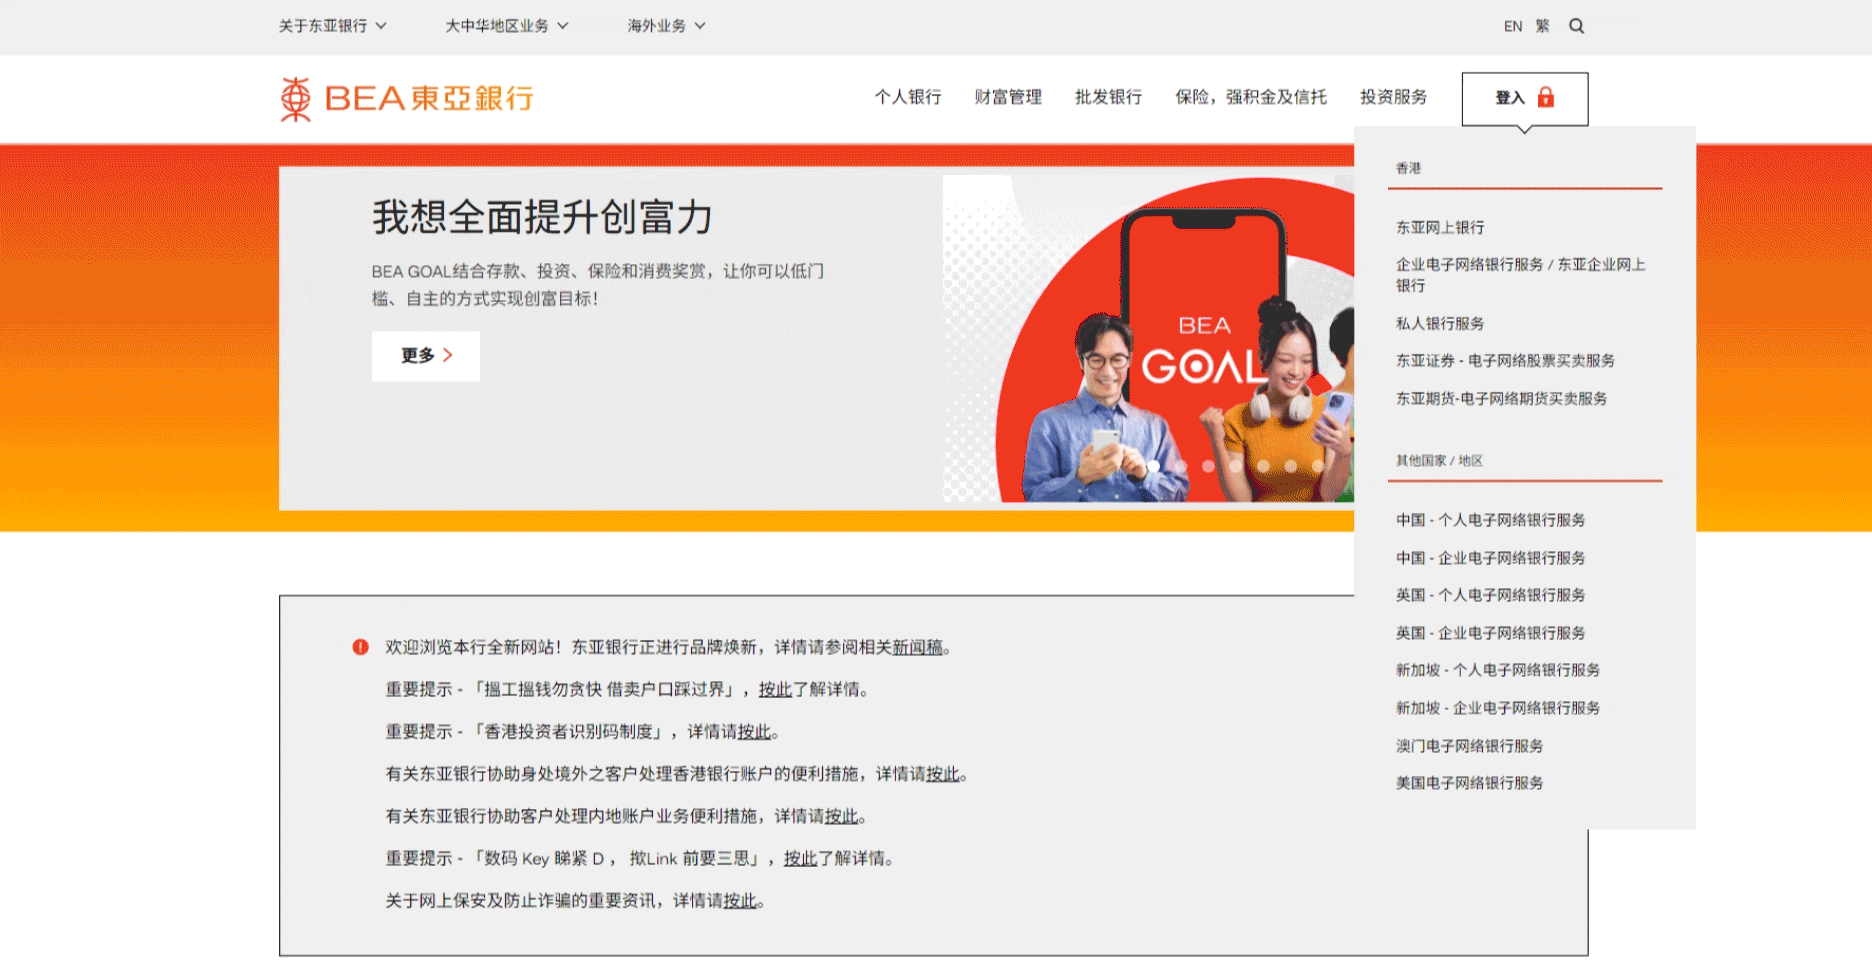The image size is (1872, 970).
Task: Expand the 关于东亚银行 dropdown
Action: [332, 26]
